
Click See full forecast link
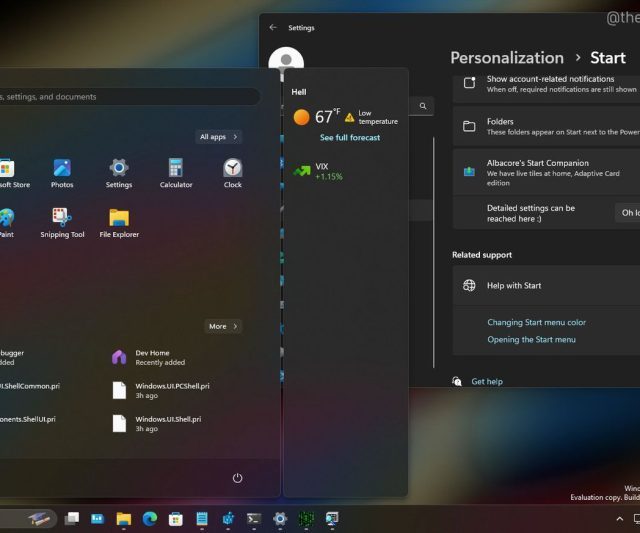pyautogui.click(x=350, y=138)
